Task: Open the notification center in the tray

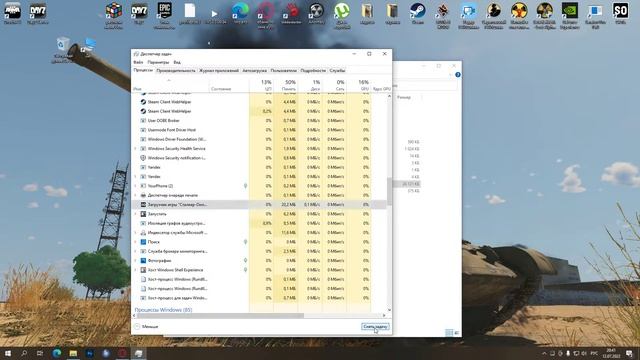Action: [630, 353]
